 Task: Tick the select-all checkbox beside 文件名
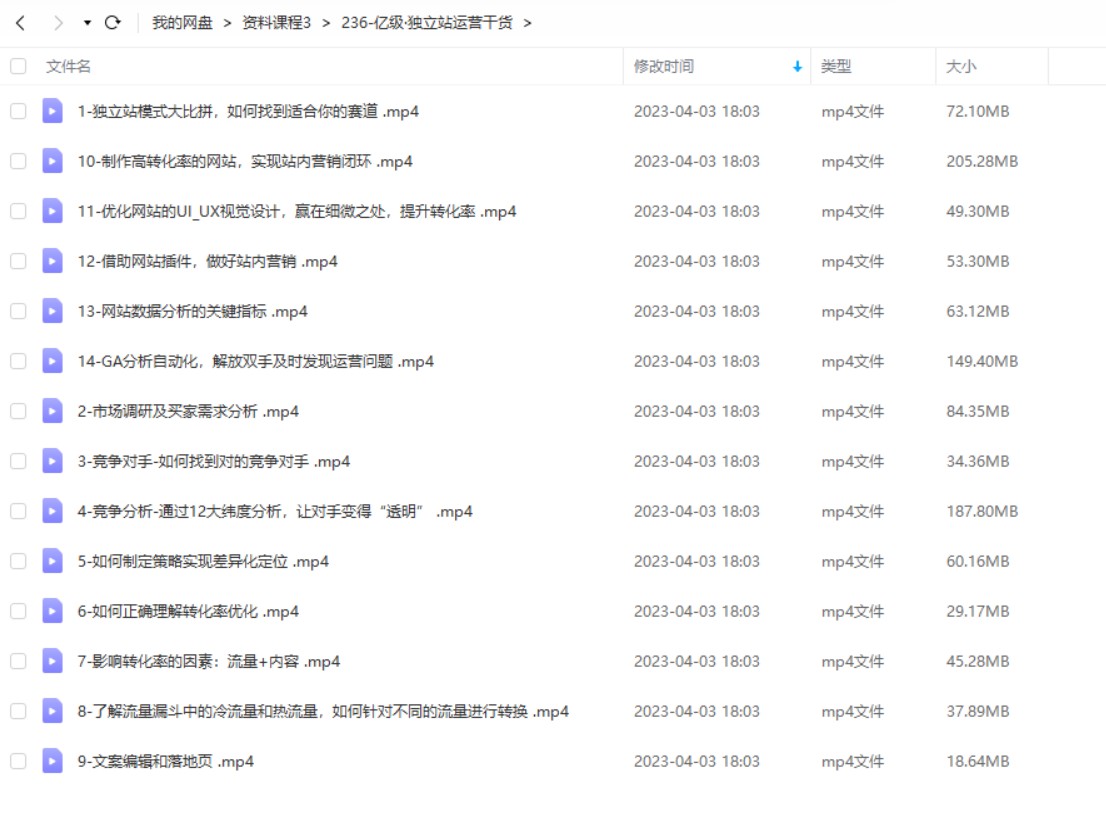coord(18,66)
